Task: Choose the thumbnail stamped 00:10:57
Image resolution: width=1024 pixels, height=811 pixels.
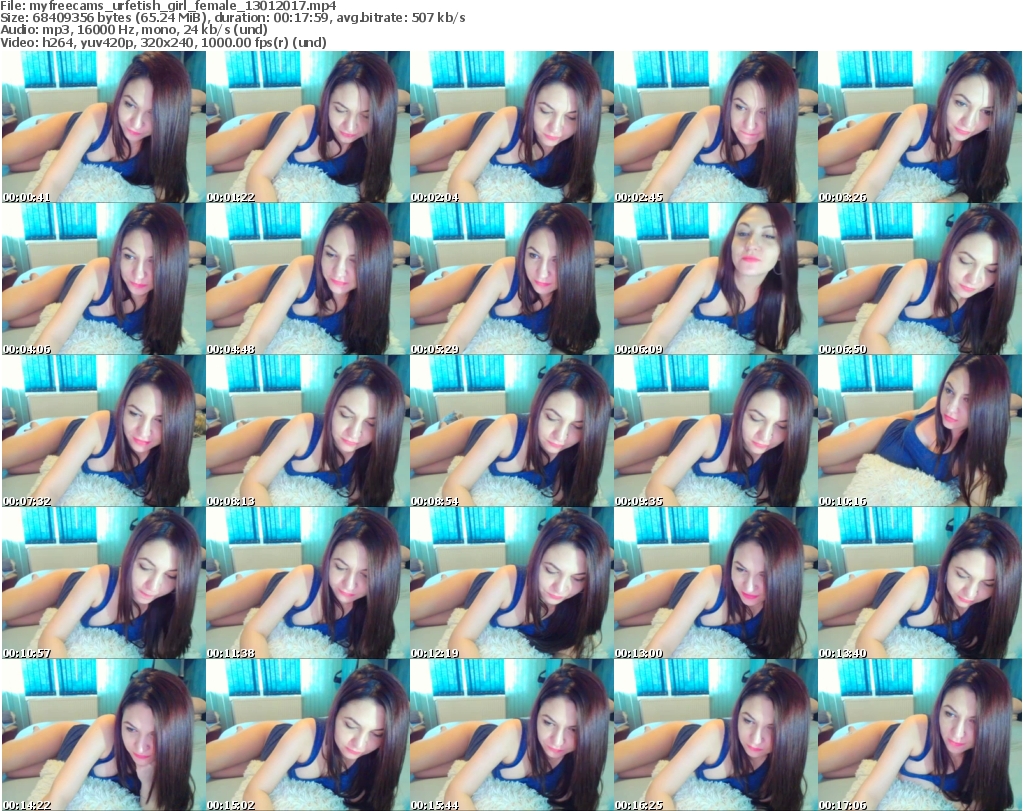Action: (x=103, y=583)
